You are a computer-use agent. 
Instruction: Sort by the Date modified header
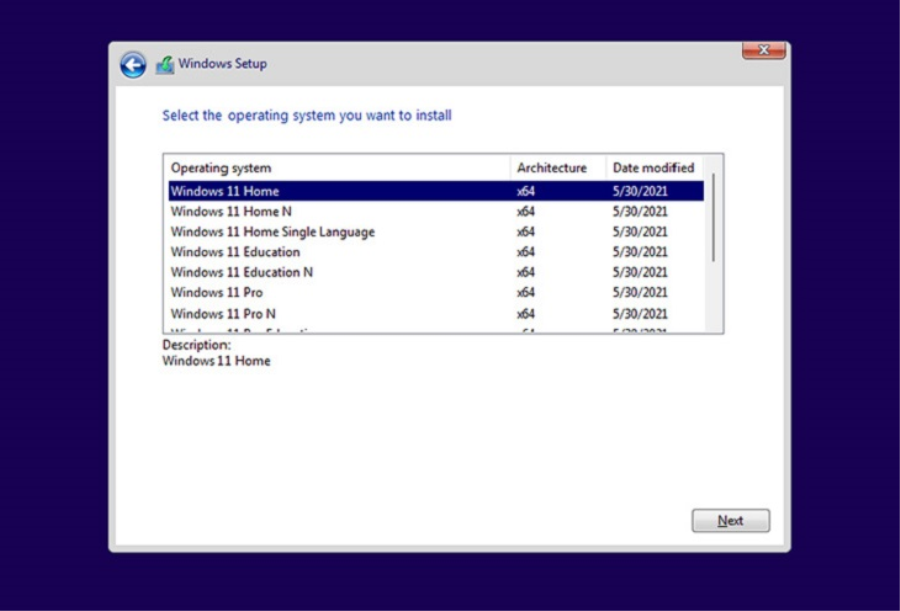pyautogui.click(x=654, y=168)
